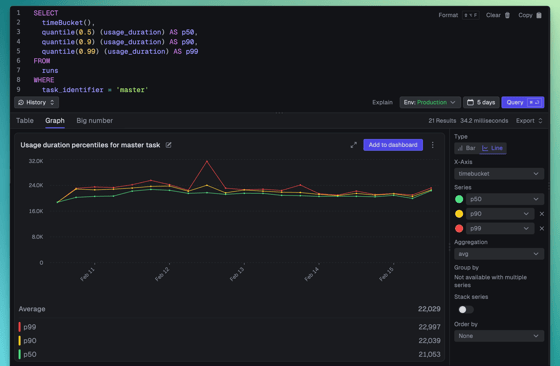The height and width of the screenshot is (366, 560).
Task: Open the Env: Production selector
Action: (x=430, y=102)
